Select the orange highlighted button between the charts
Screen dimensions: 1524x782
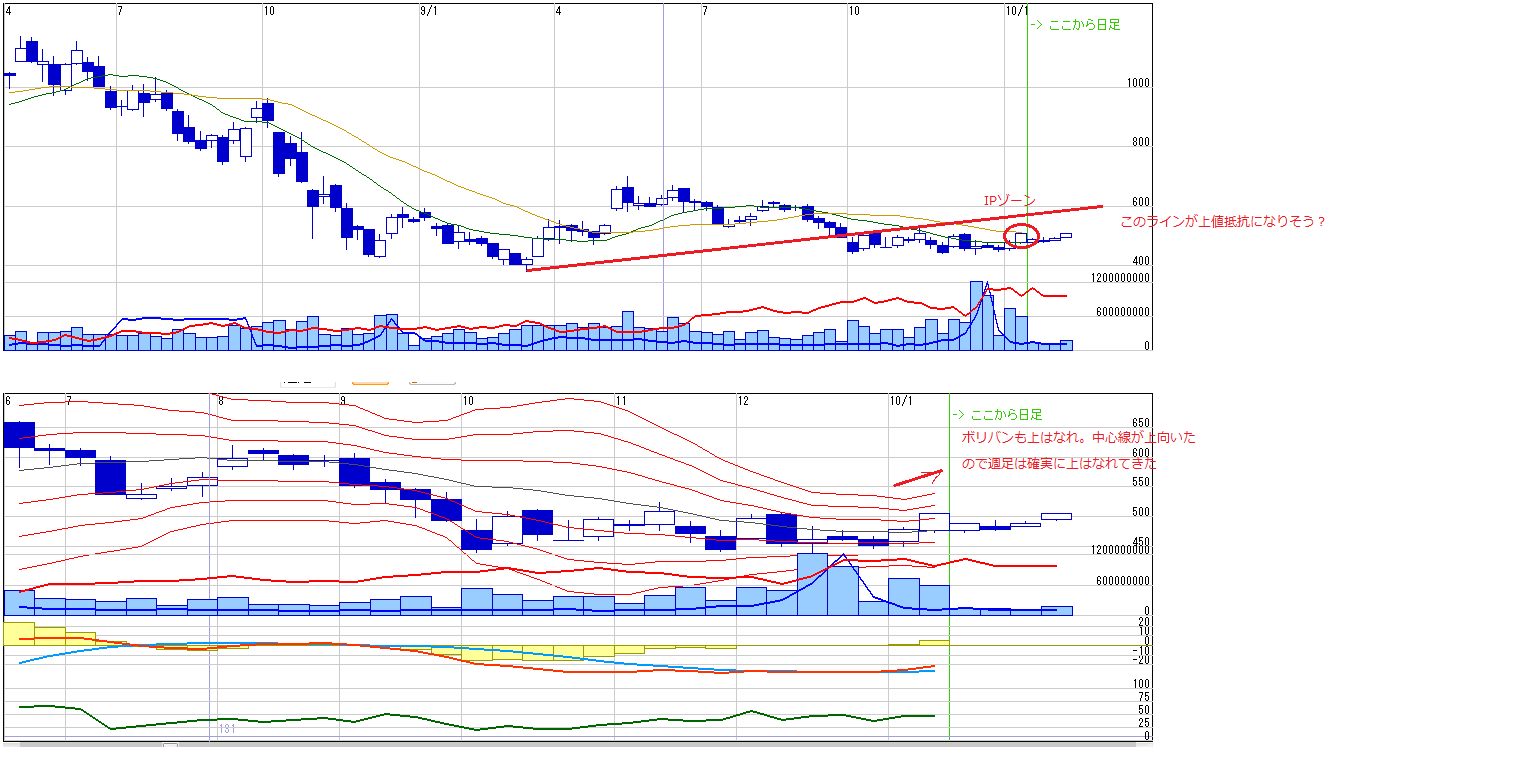click(370, 381)
